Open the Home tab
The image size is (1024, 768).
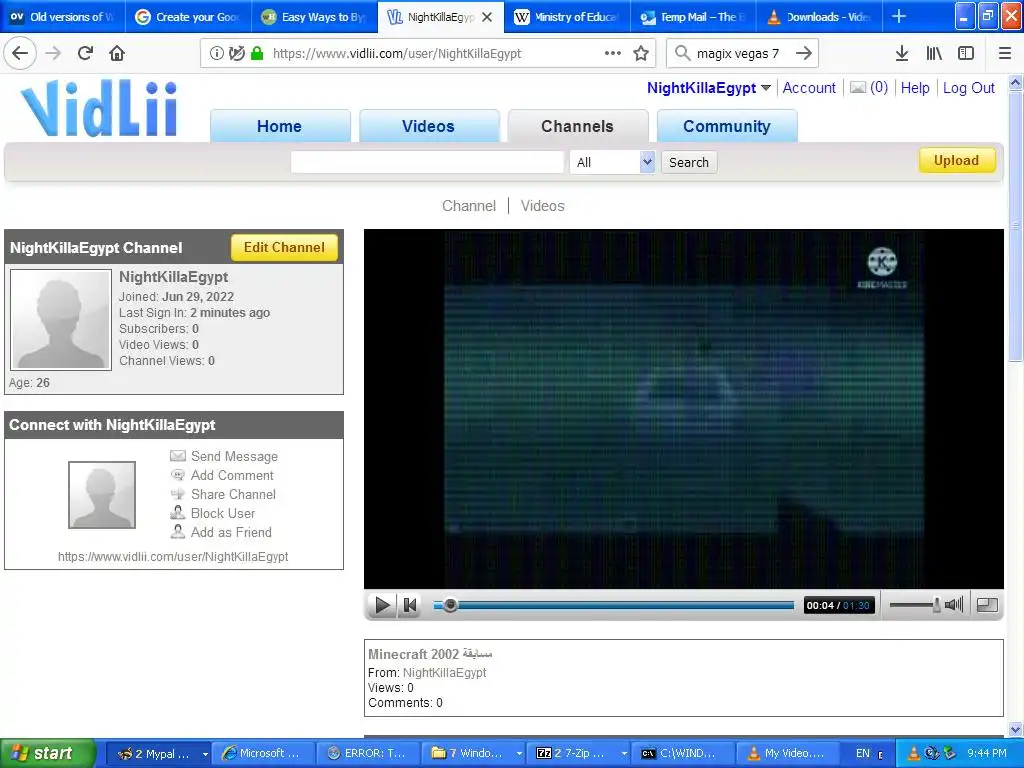click(x=280, y=126)
